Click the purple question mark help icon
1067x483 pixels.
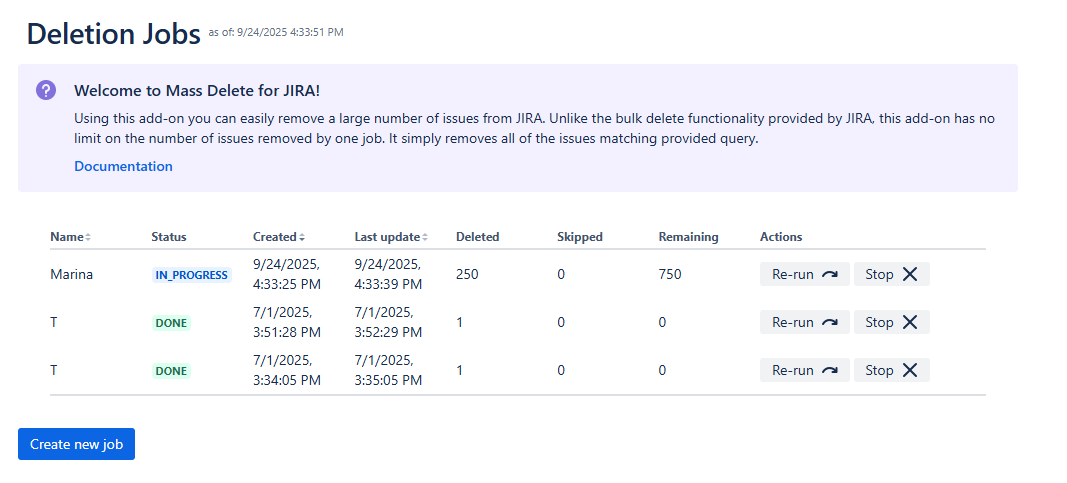pyautogui.click(x=46, y=90)
